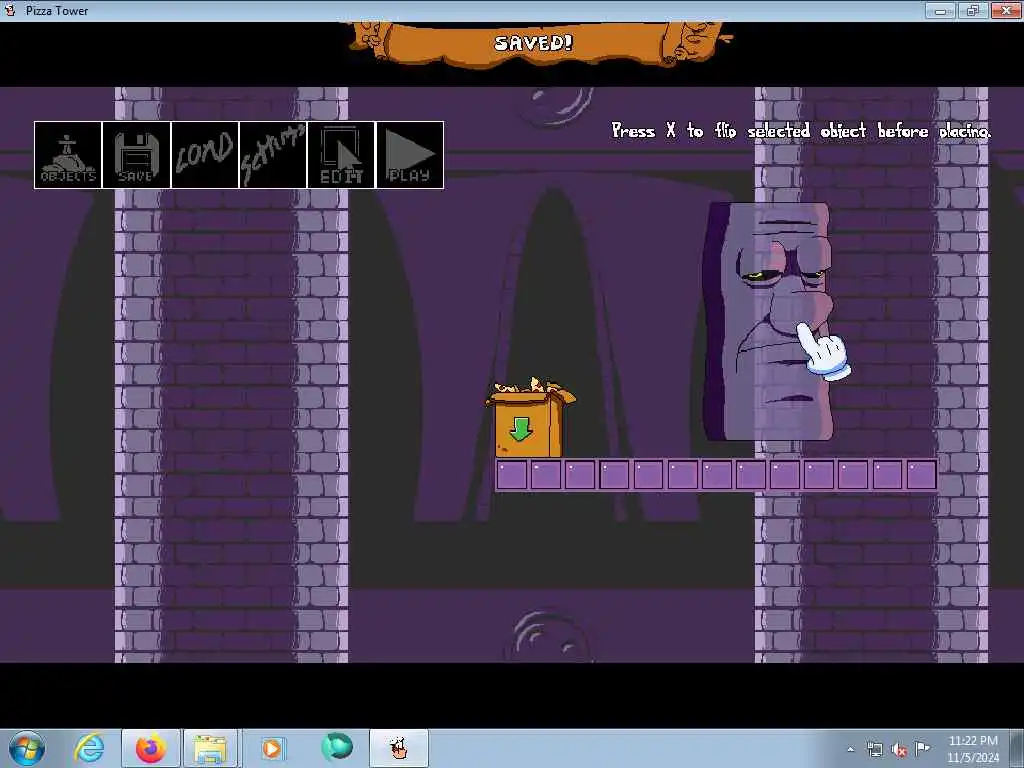The width and height of the screenshot is (1024, 768).
Task: Close the Pizza Tower window
Action: click(1005, 10)
